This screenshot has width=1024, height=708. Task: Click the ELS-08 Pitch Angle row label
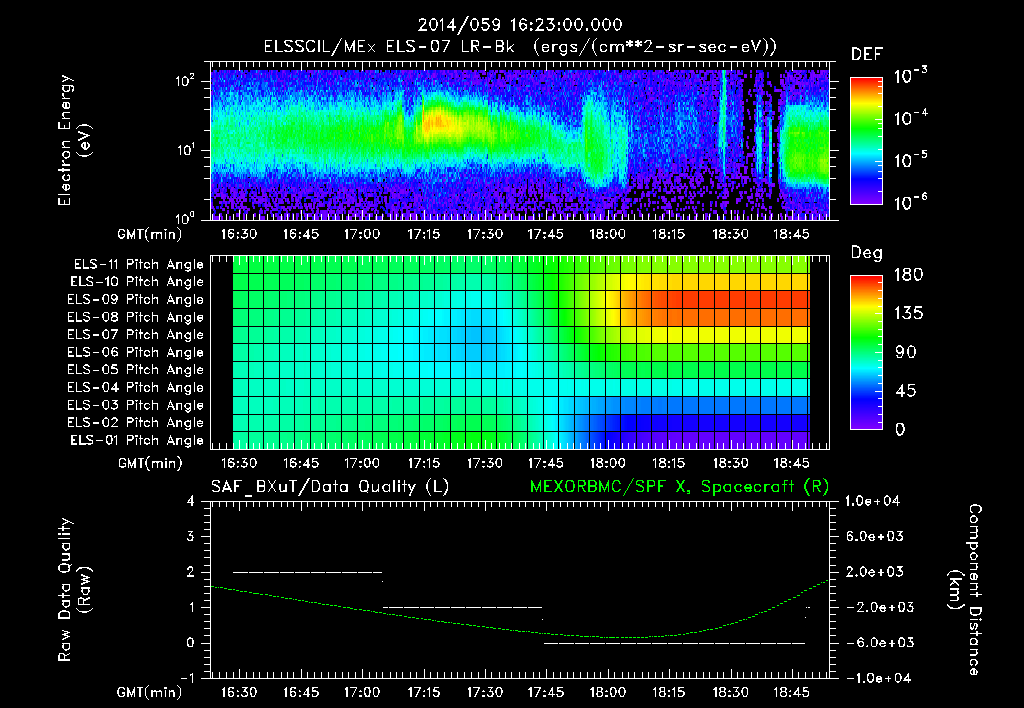tap(135, 317)
